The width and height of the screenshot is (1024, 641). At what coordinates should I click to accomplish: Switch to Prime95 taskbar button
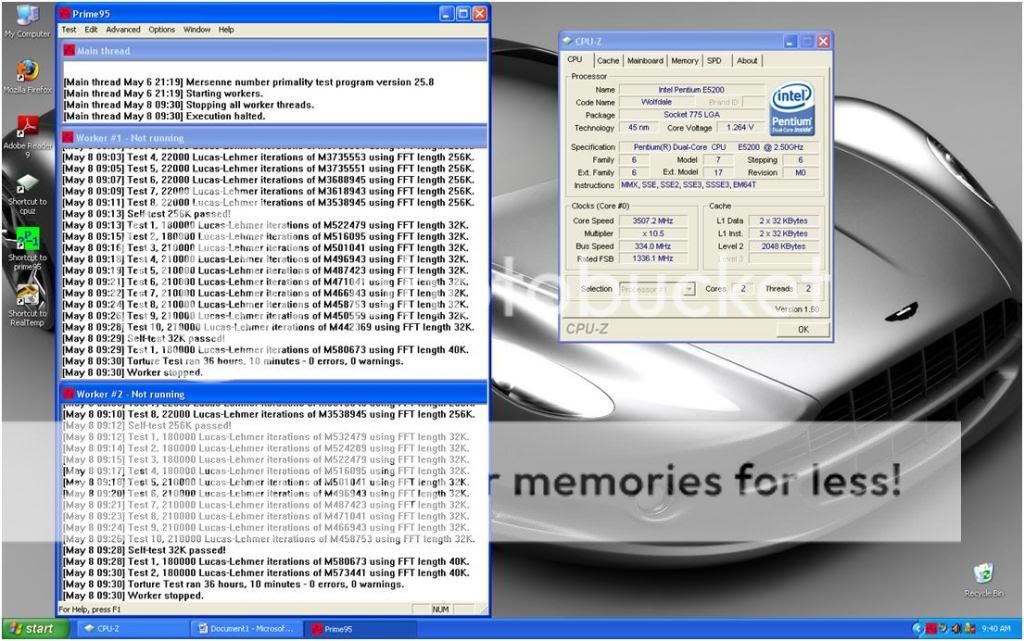pos(360,629)
